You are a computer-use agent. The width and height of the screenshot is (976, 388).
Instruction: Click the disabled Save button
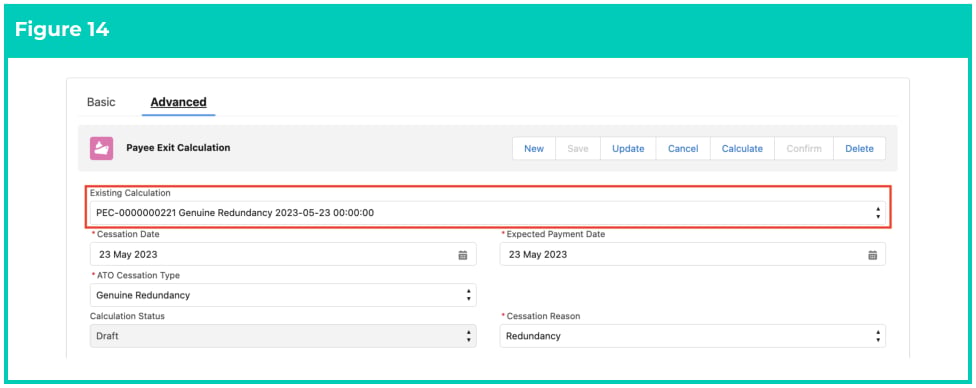[x=578, y=149]
